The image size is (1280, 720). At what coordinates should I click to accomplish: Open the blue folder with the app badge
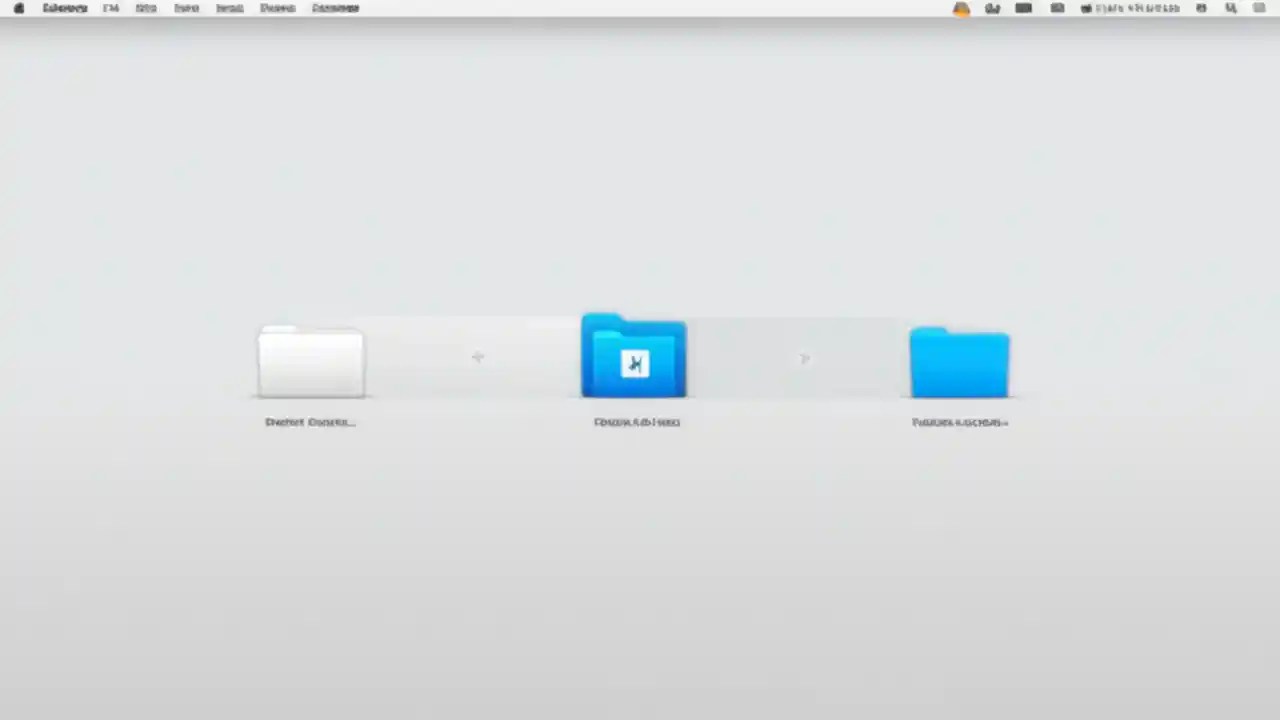pyautogui.click(x=633, y=360)
